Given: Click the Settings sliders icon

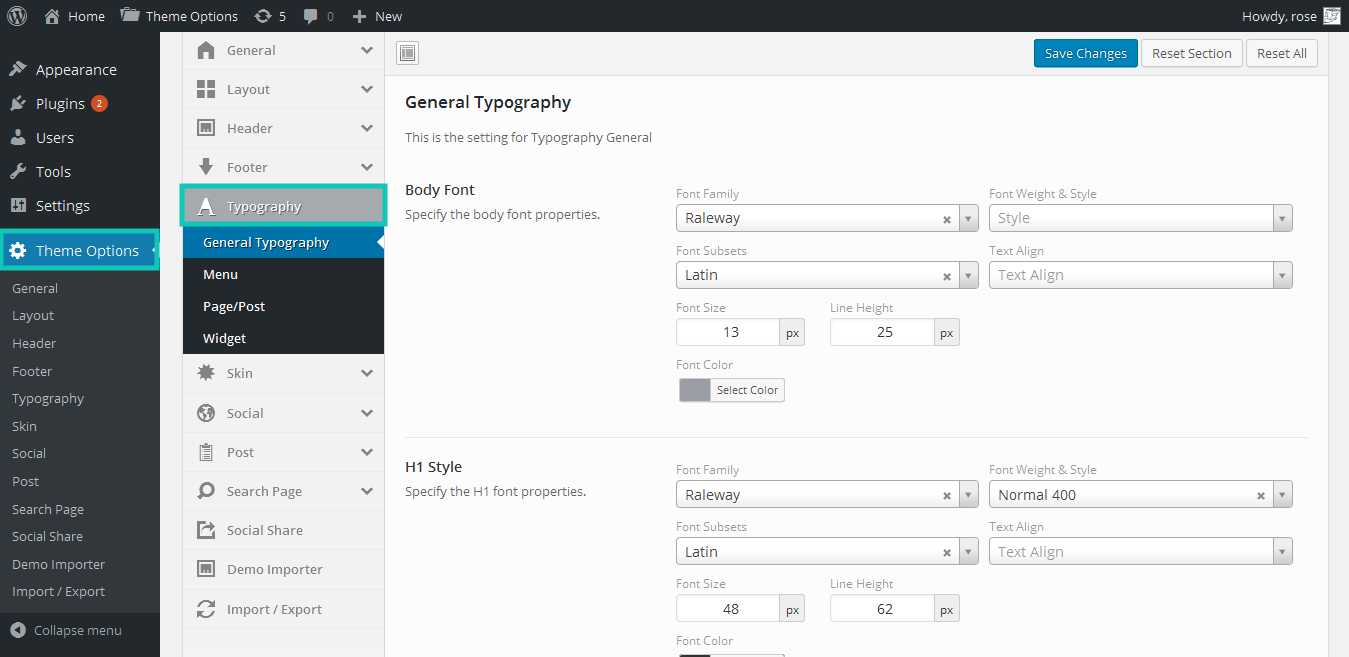Looking at the screenshot, I should 18,205.
